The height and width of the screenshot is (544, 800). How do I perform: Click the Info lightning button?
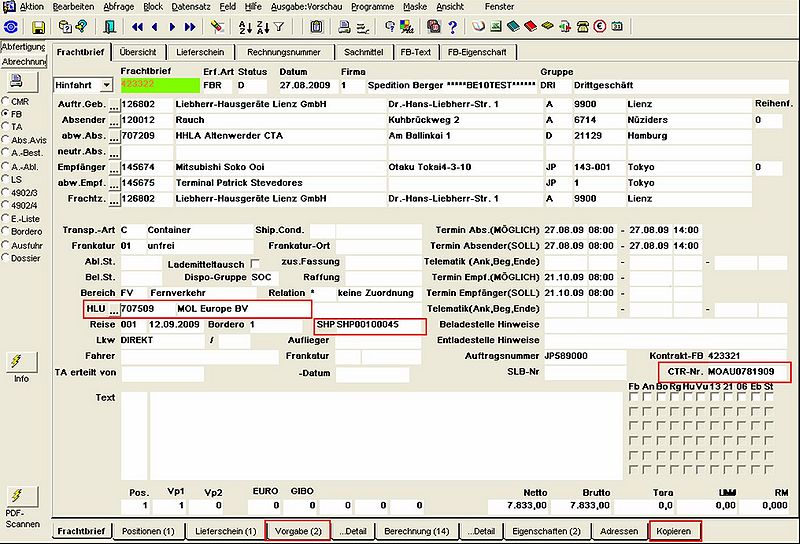(x=21, y=362)
